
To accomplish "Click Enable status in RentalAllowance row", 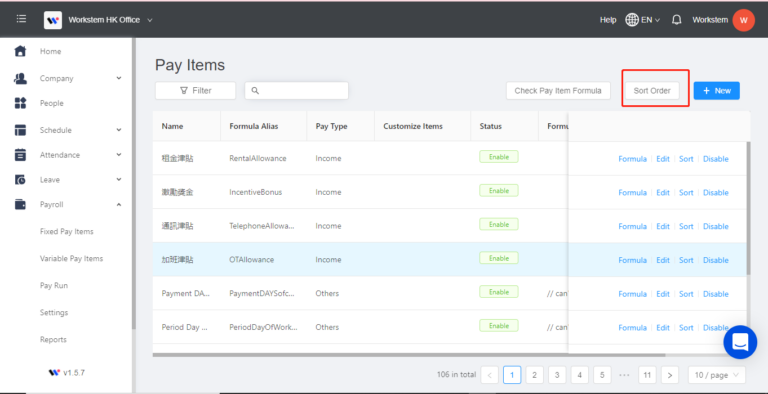I will click(x=499, y=157).
